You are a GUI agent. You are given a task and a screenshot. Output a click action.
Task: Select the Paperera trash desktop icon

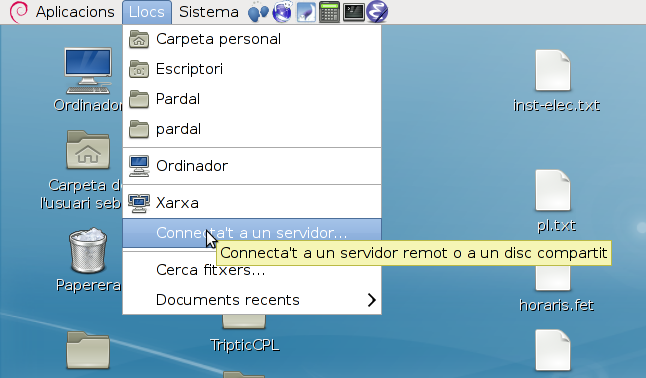pos(88,250)
